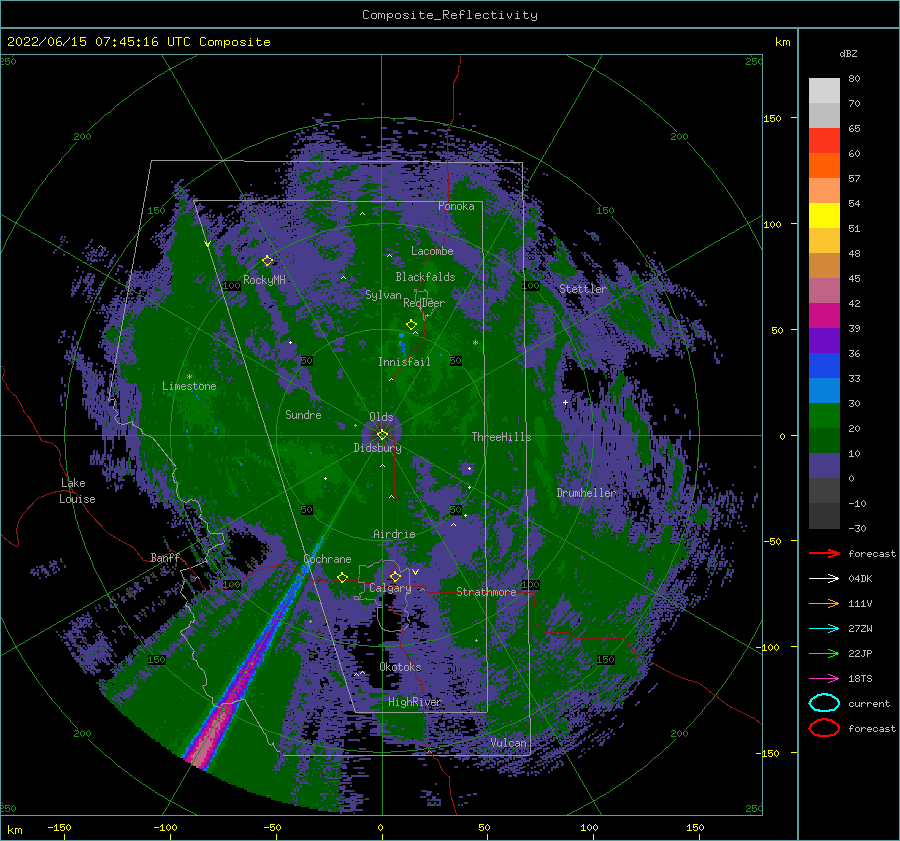This screenshot has height=841, width=900.
Task: Click the yellow diamond marker above Calgary
Action: click(395, 575)
